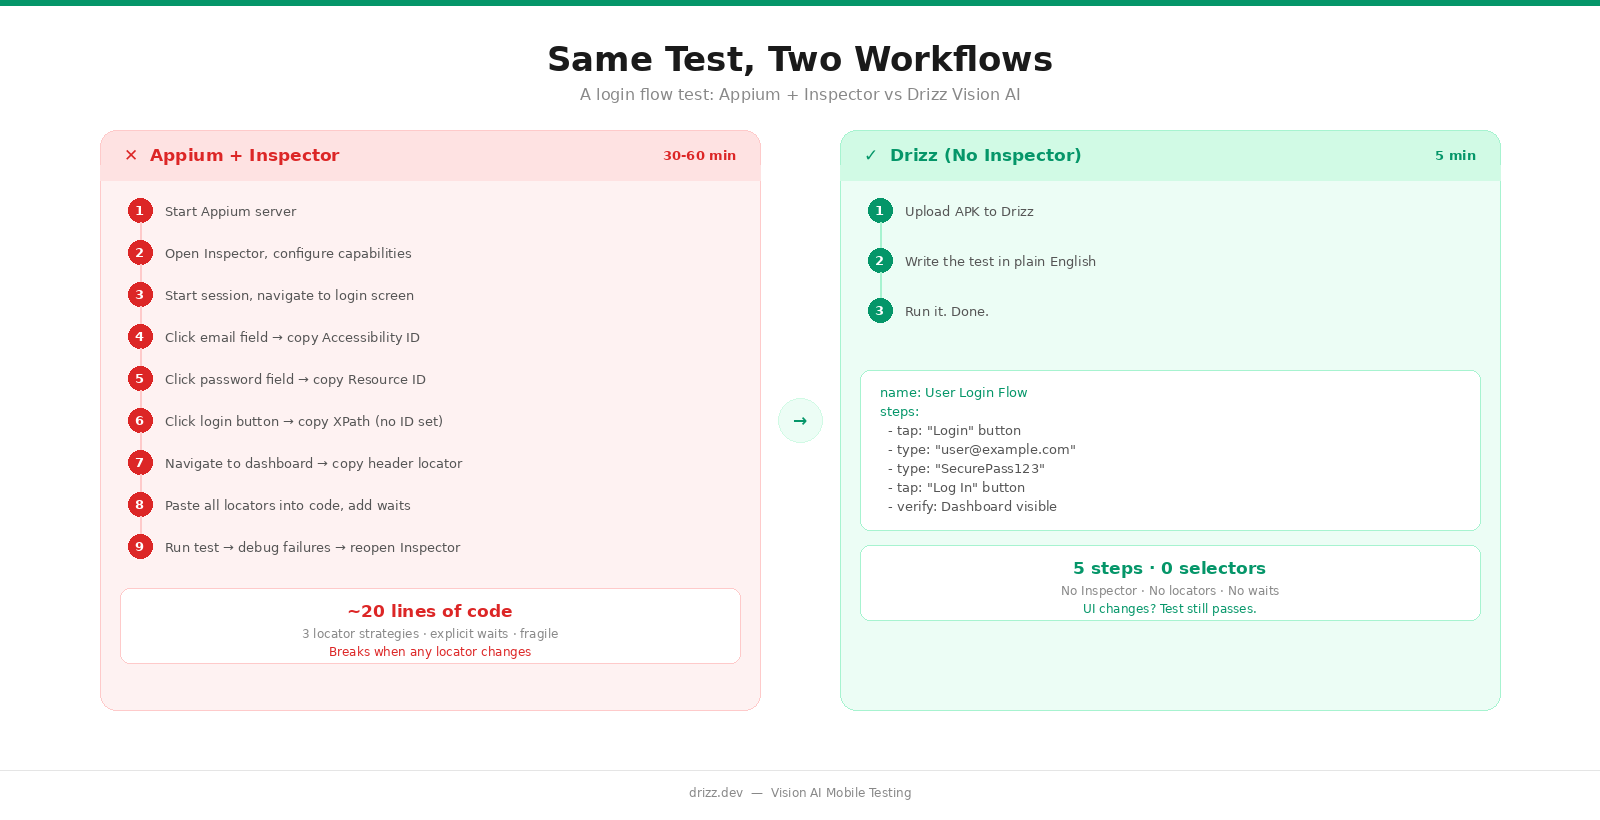The image size is (1600, 820).
Task: Click "No Inspector · No locators · No waits"
Action: pyautogui.click(x=1170, y=591)
